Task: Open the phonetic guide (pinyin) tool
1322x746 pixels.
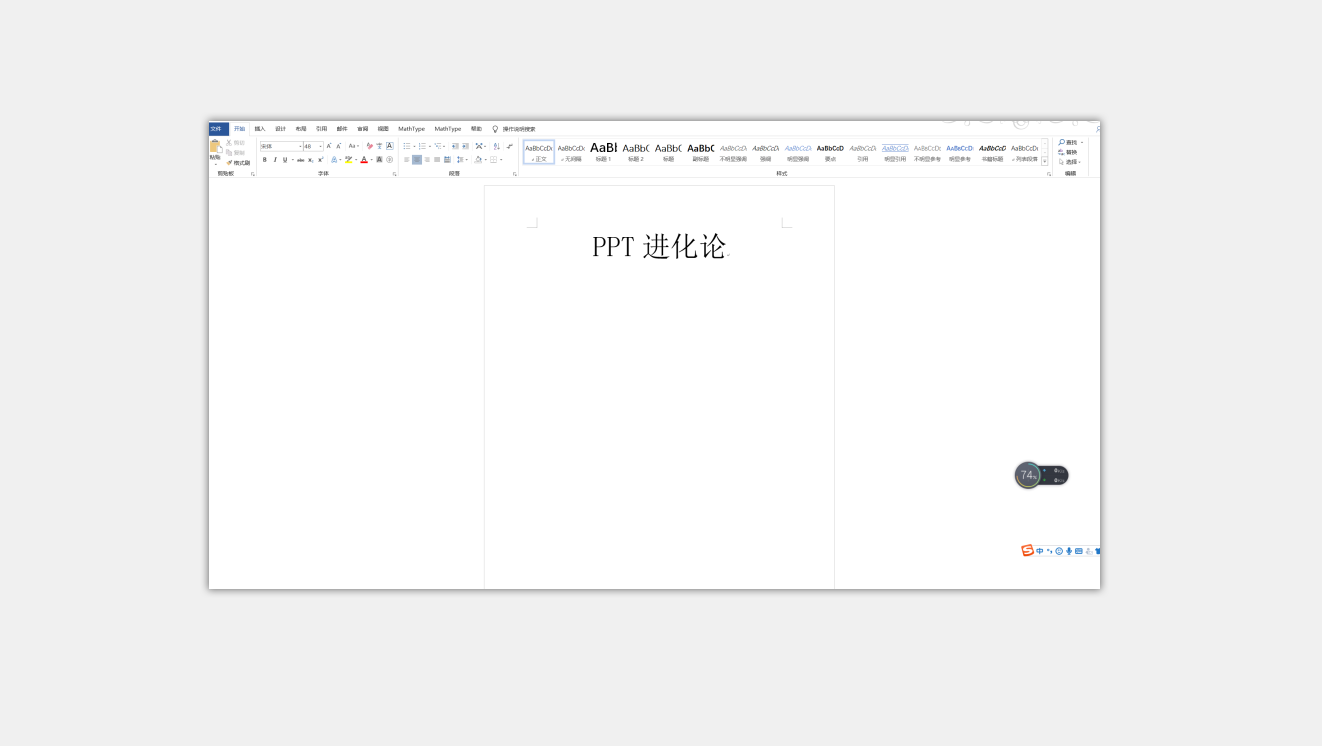Action: [379, 146]
